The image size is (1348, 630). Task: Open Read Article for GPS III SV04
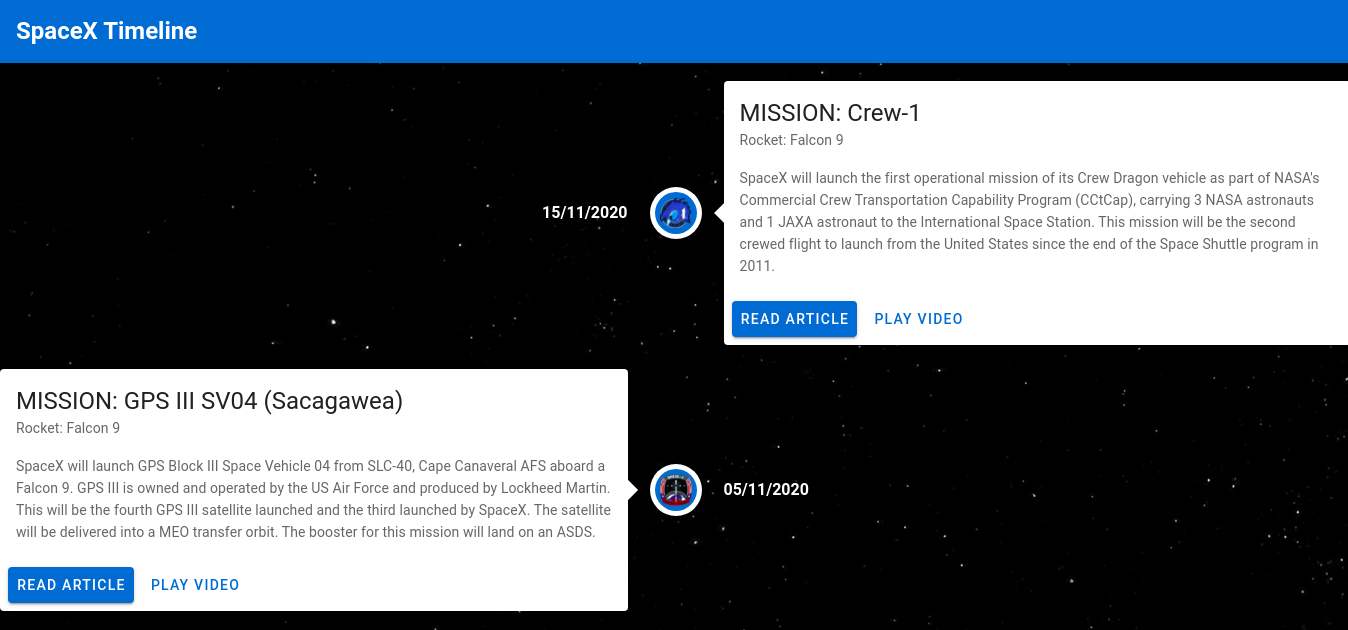[x=71, y=585]
